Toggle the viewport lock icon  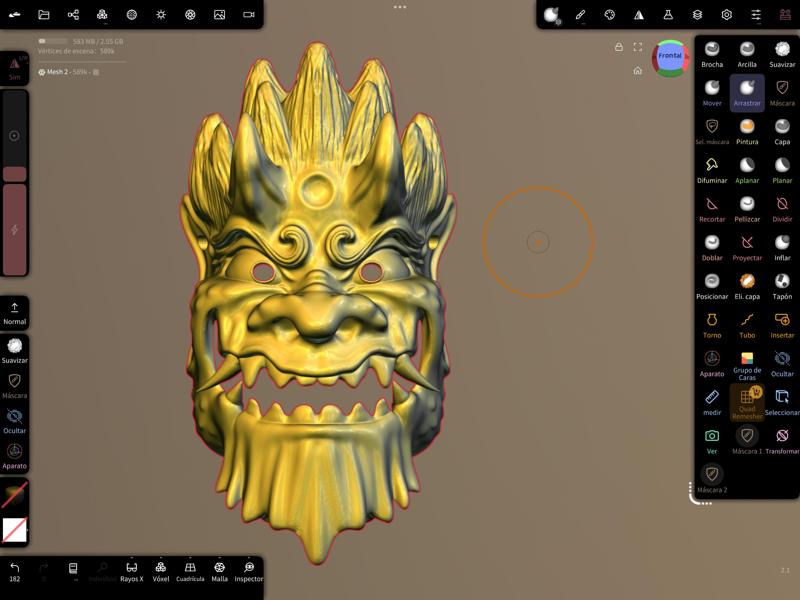pyautogui.click(x=618, y=47)
